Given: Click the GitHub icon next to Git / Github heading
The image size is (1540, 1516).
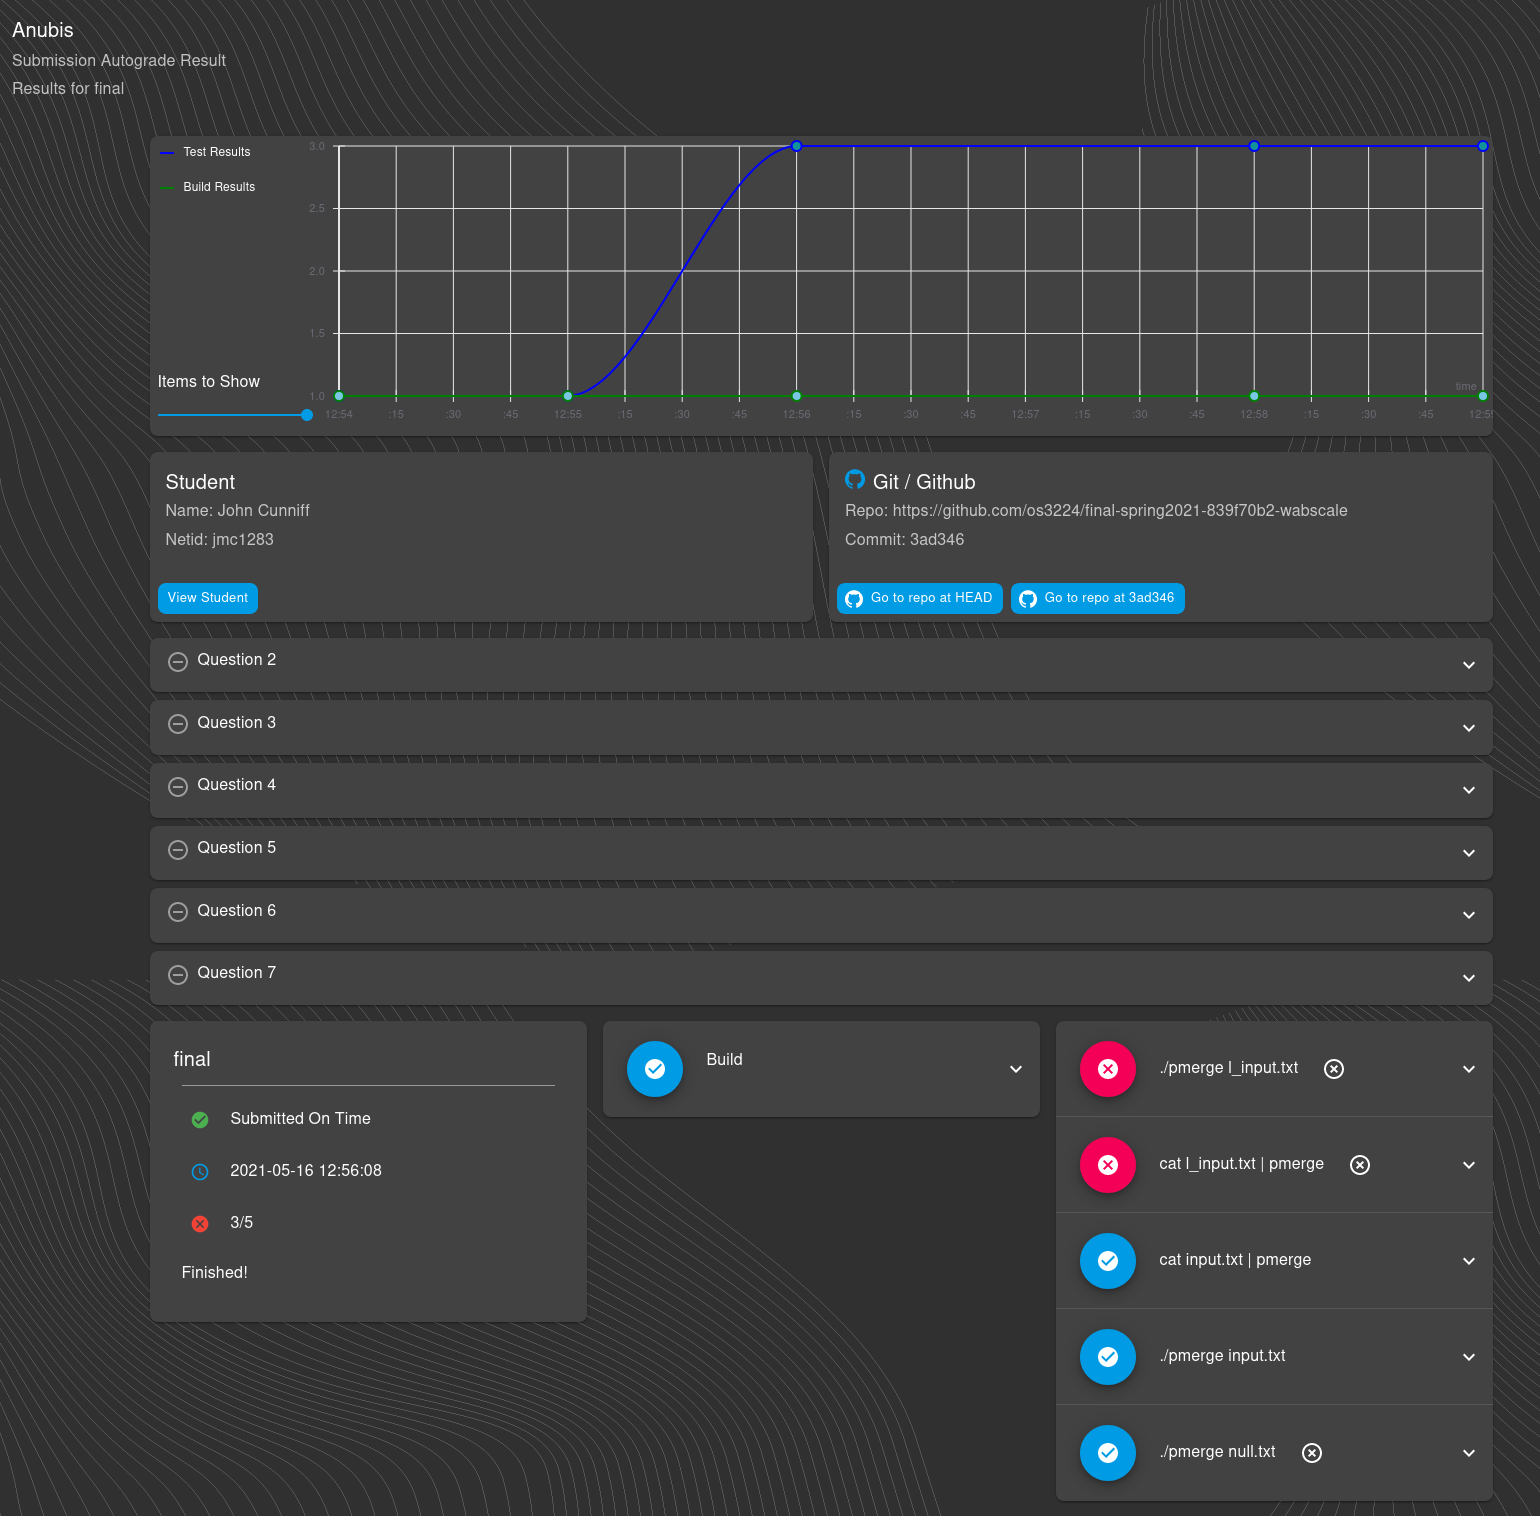Looking at the screenshot, I should point(855,481).
